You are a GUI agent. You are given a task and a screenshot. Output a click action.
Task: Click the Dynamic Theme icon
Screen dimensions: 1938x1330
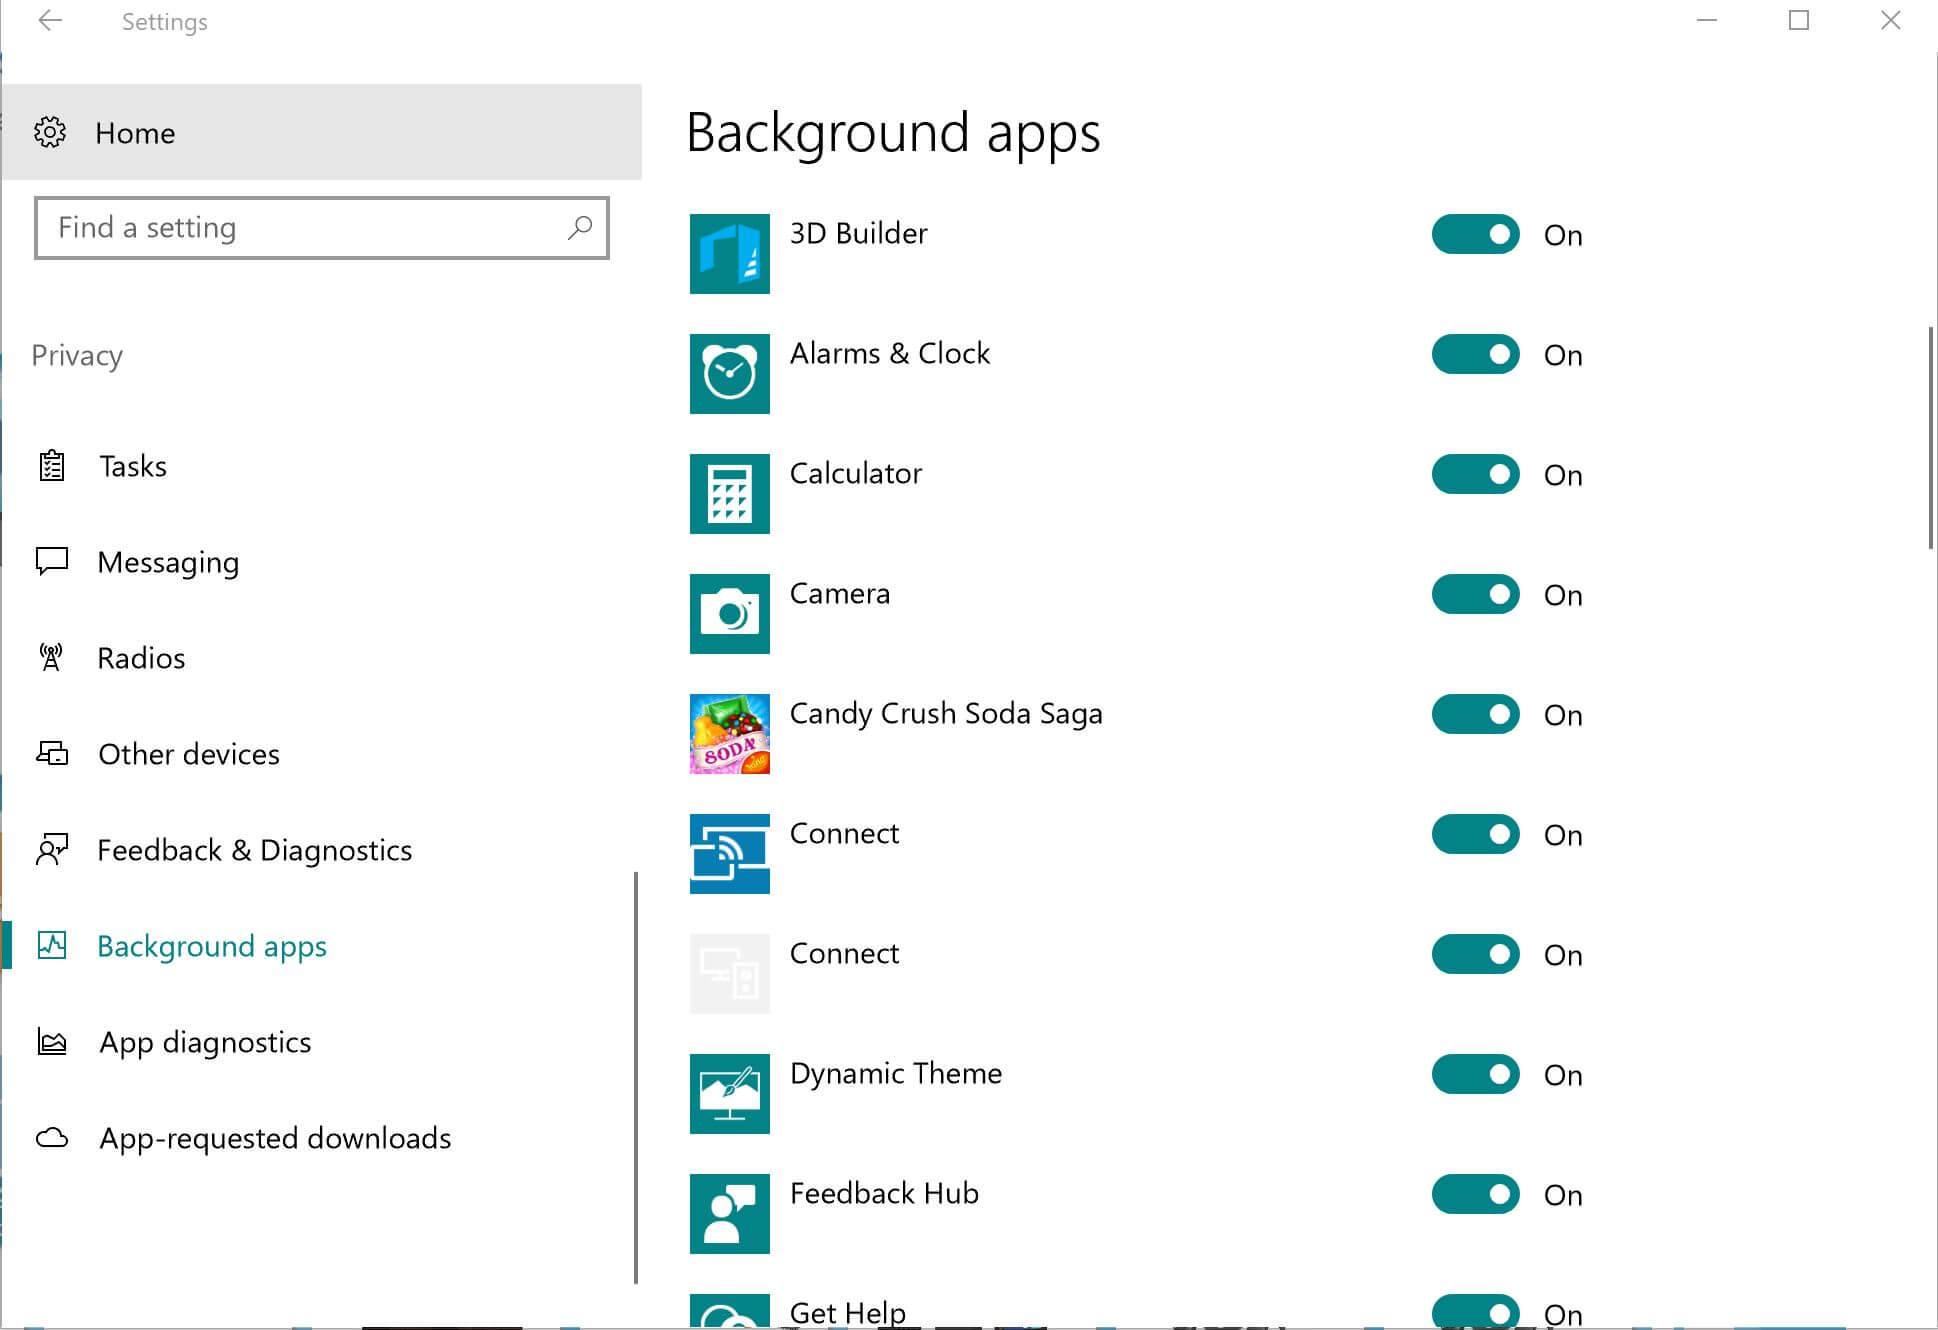click(729, 1093)
